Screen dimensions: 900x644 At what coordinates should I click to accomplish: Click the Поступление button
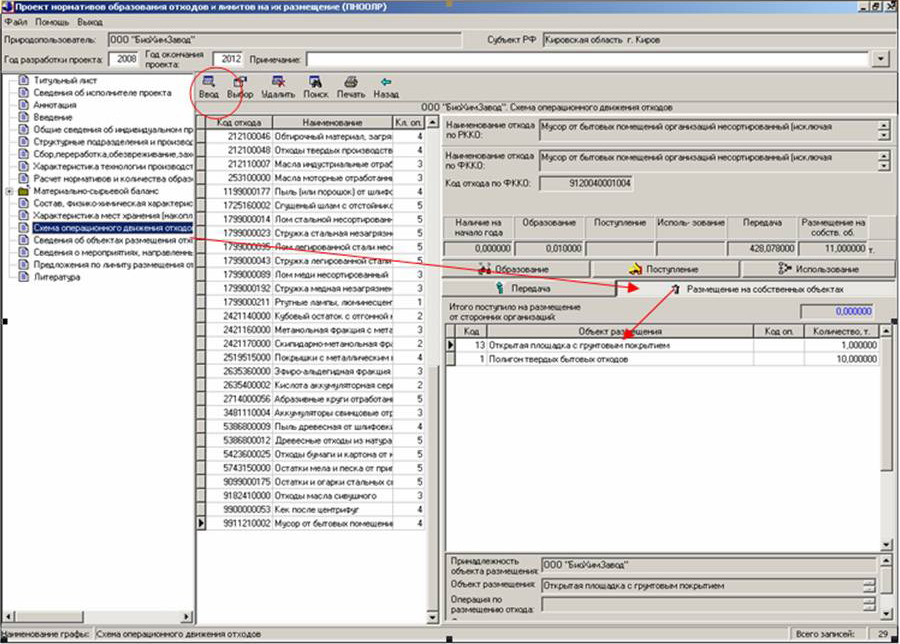(x=665, y=269)
